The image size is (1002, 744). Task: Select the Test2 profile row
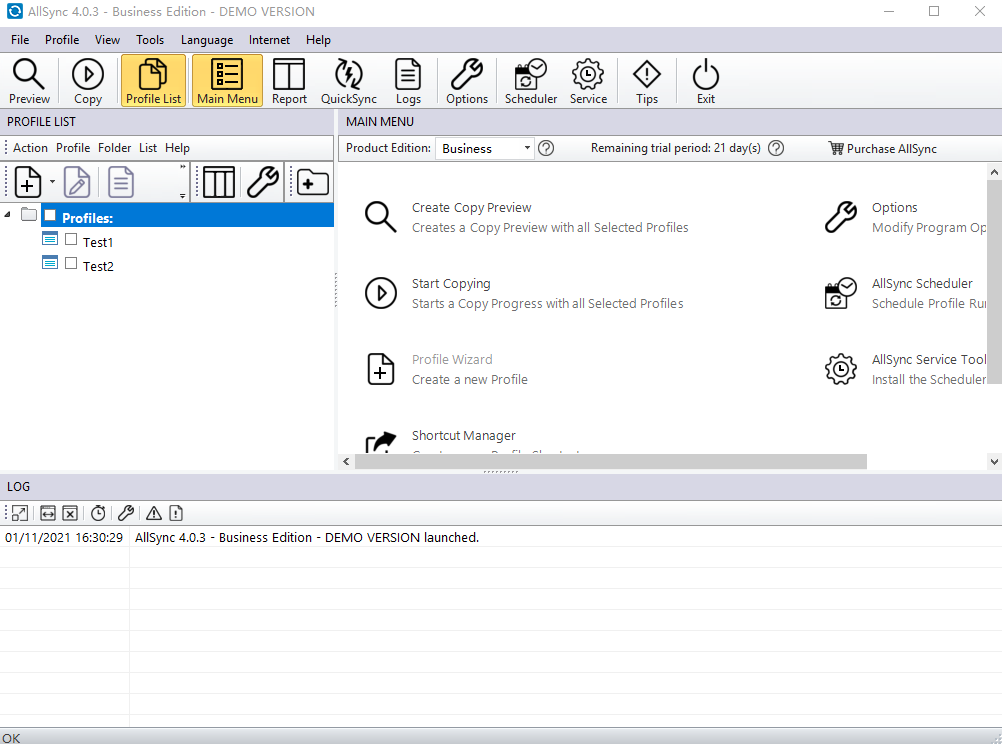pos(98,267)
